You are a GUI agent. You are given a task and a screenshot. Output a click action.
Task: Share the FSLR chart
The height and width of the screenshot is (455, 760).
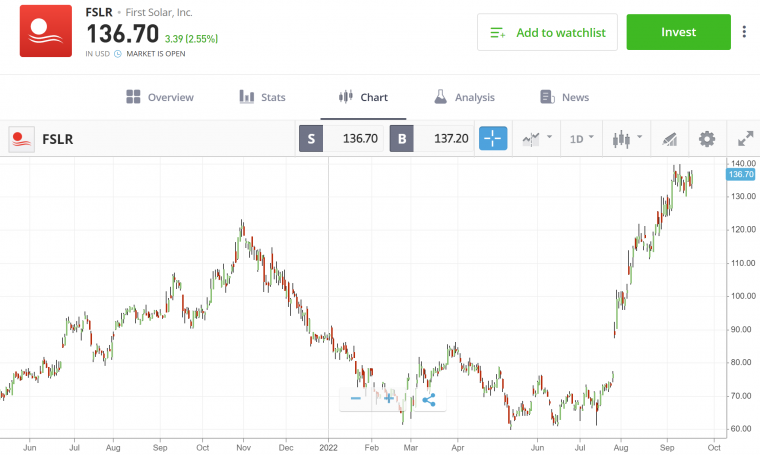click(429, 399)
